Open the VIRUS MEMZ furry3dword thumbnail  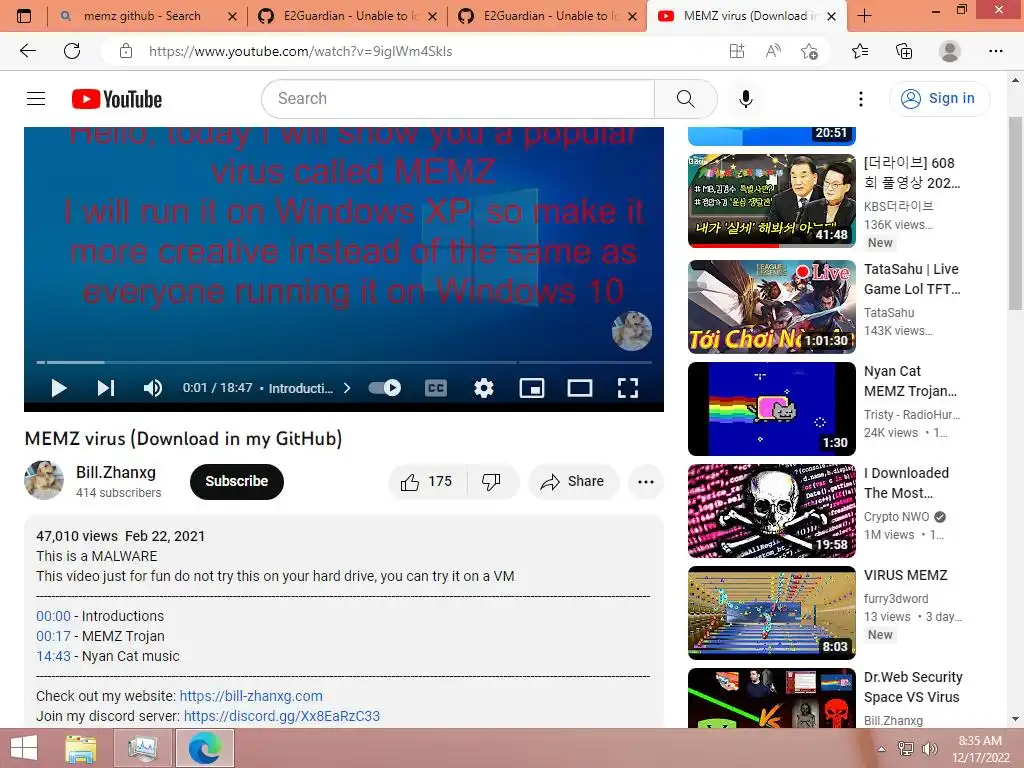click(x=772, y=613)
